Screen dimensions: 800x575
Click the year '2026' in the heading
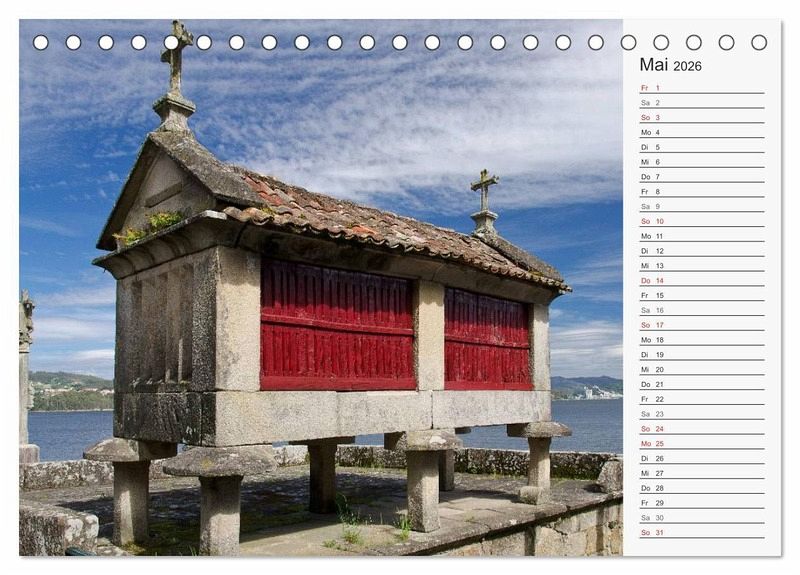(687, 67)
